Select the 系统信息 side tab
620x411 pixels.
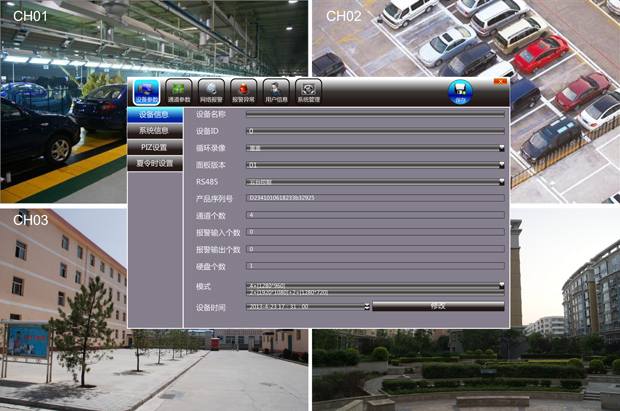(x=155, y=131)
